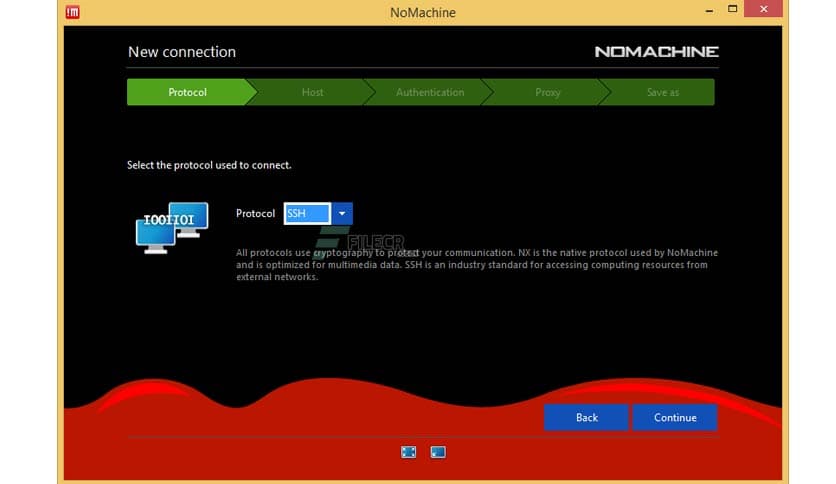Click the protocol description paragraph
The image size is (836, 484).
coord(477,264)
